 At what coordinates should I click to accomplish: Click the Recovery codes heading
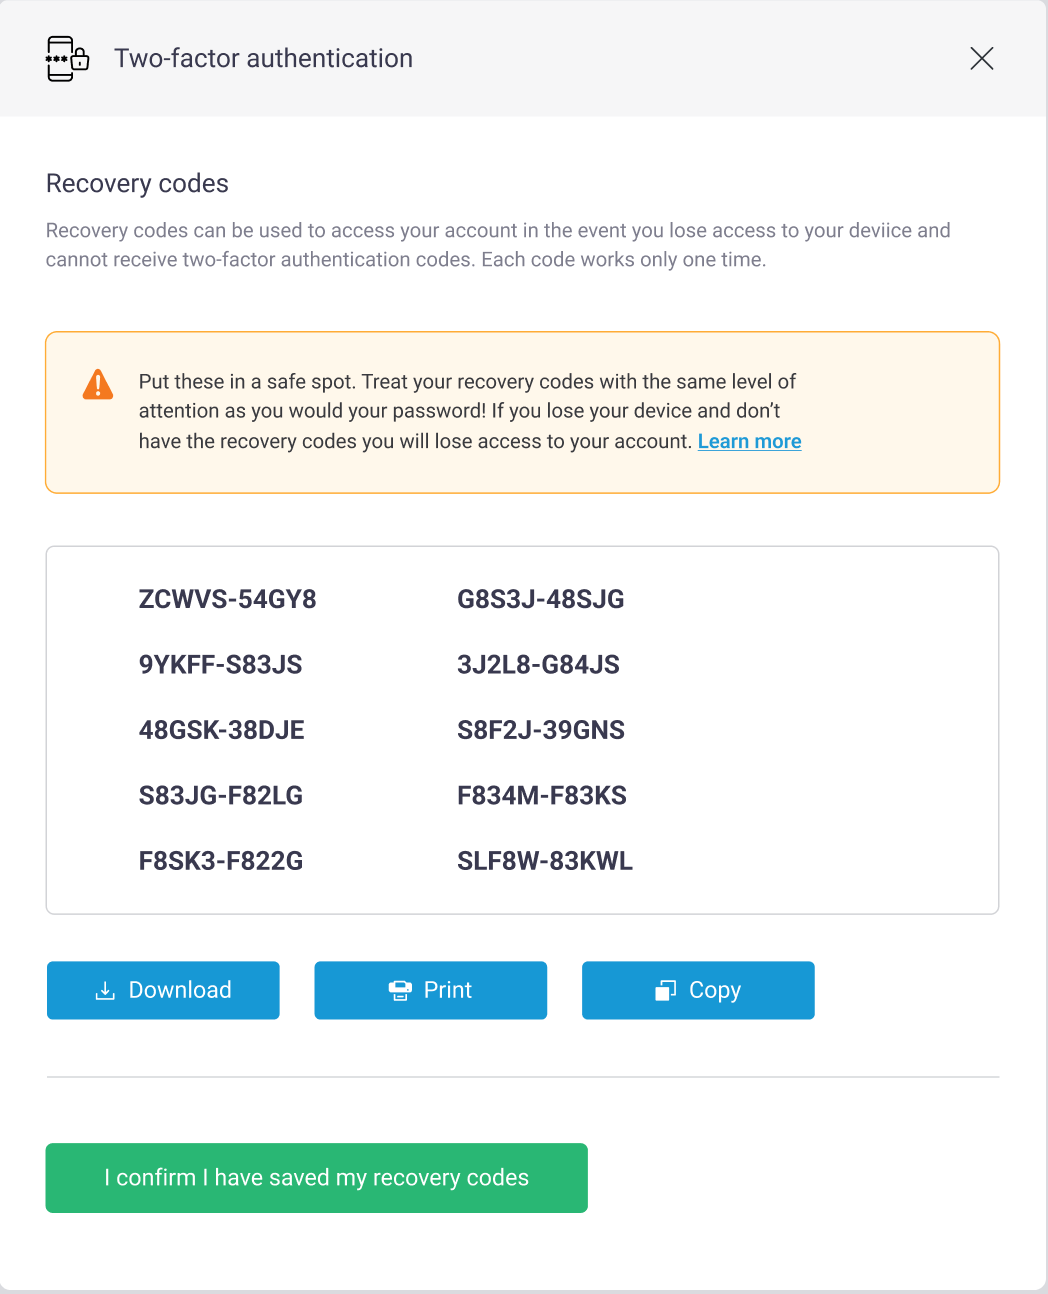coord(137,184)
